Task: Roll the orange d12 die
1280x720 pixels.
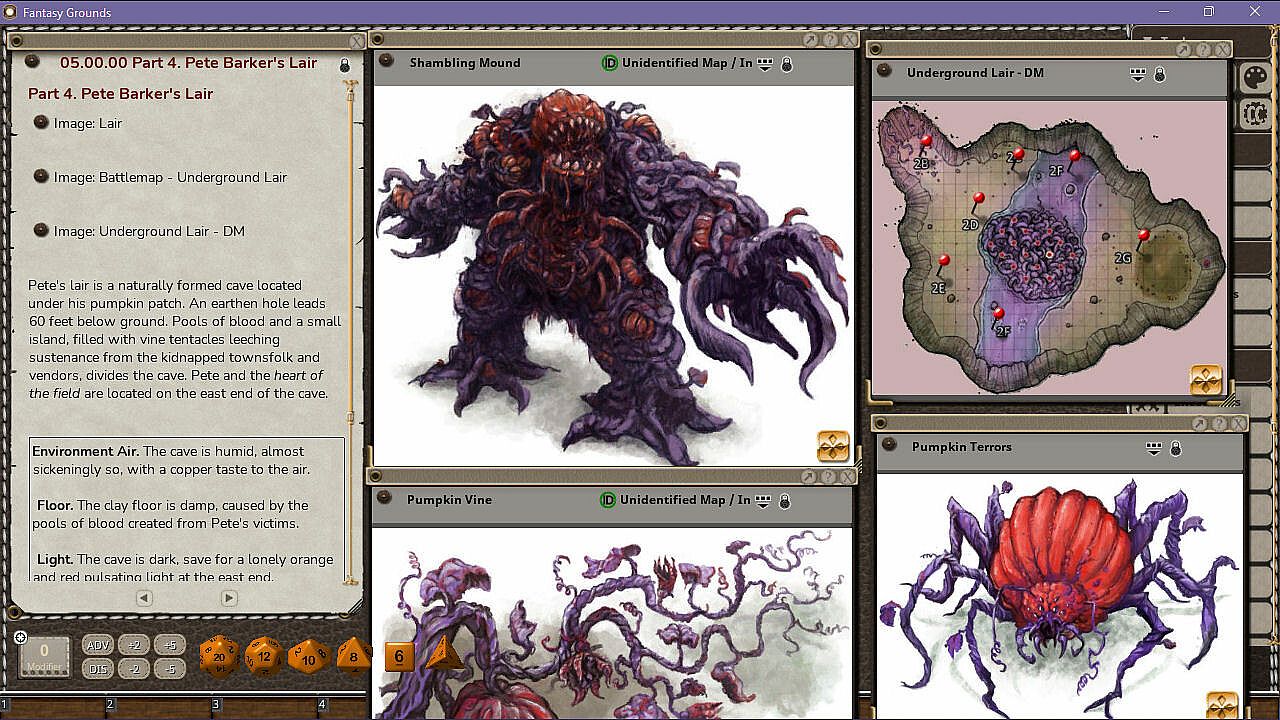Action: [264, 657]
